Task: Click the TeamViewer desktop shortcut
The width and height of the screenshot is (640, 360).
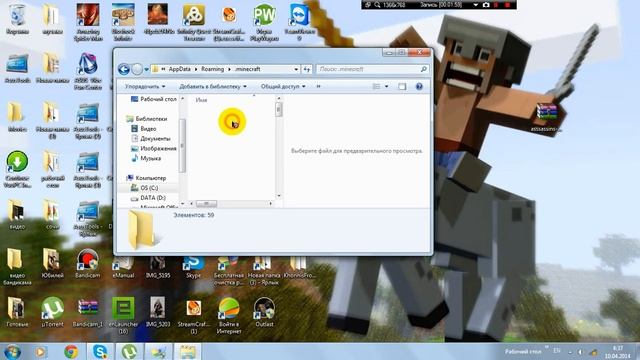Action: point(299,22)
